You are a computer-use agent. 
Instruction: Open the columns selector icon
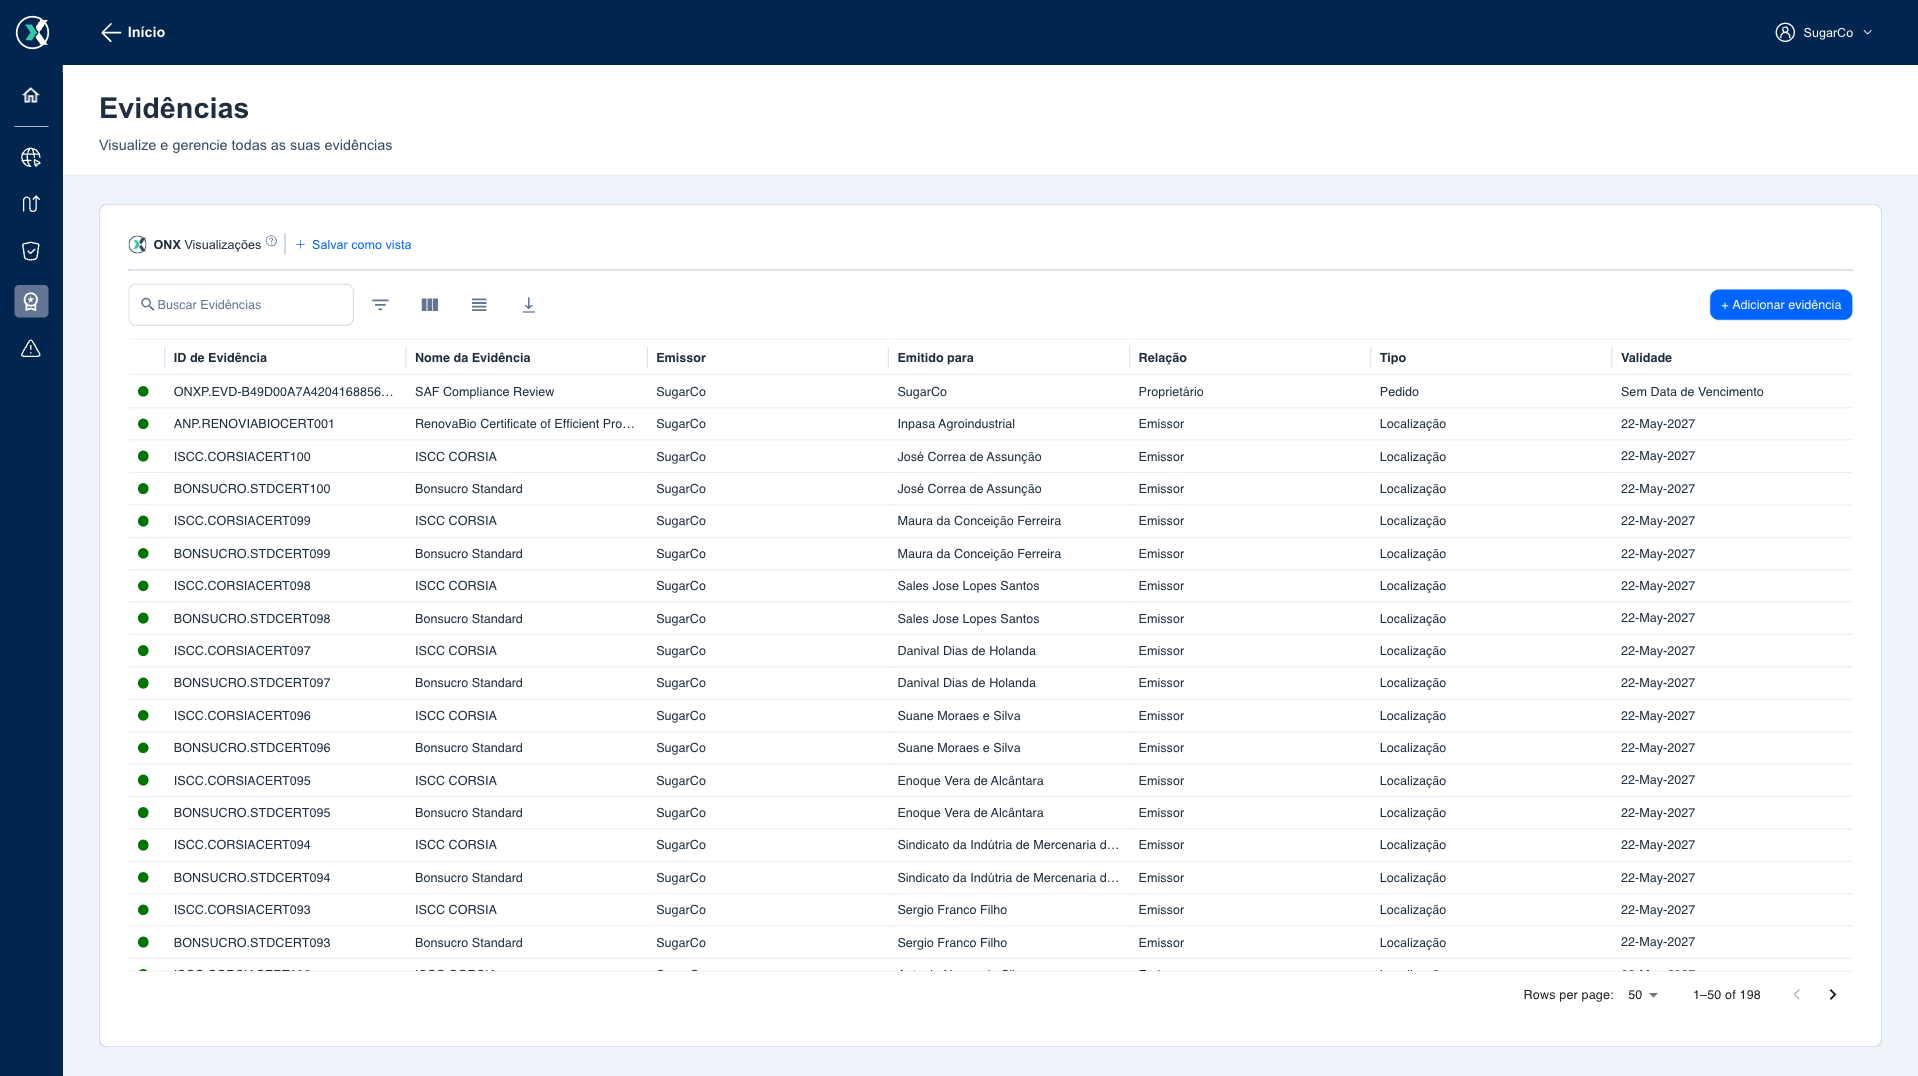430,305
